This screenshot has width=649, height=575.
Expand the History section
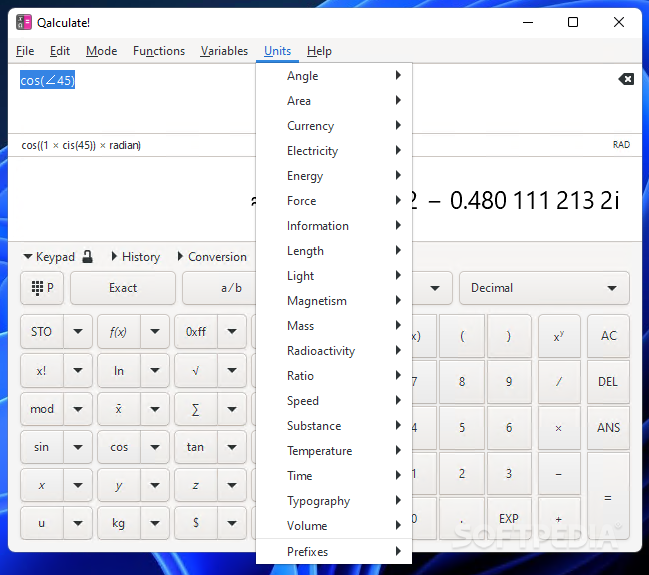tap(136, 257)
